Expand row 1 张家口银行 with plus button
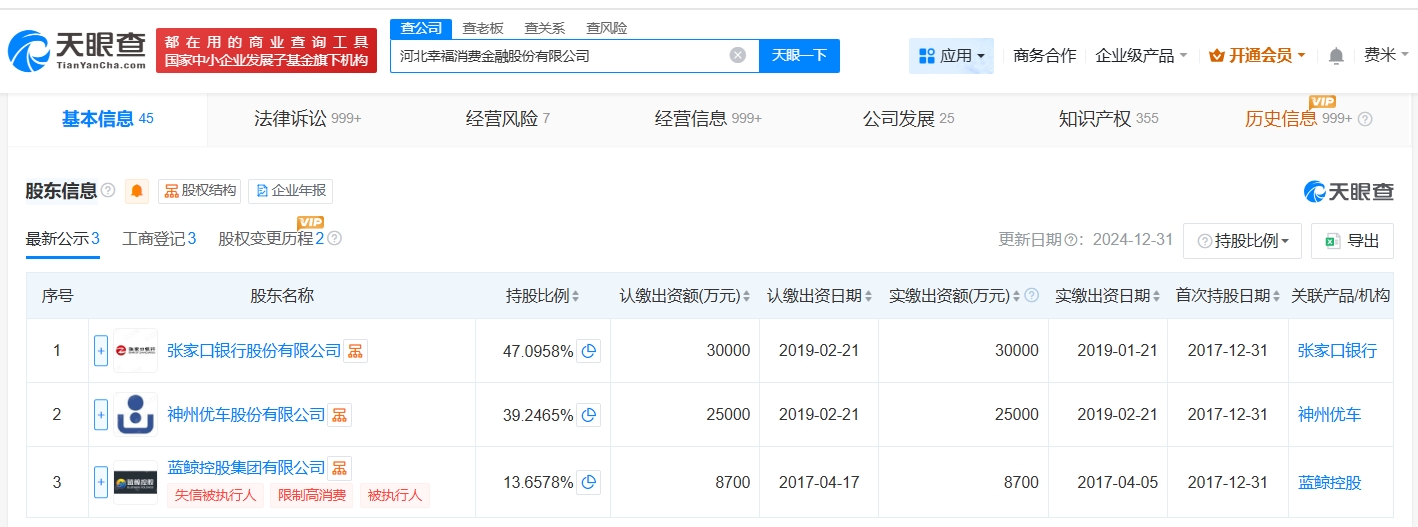This screenshot has width=1418, height=527. 101,351
